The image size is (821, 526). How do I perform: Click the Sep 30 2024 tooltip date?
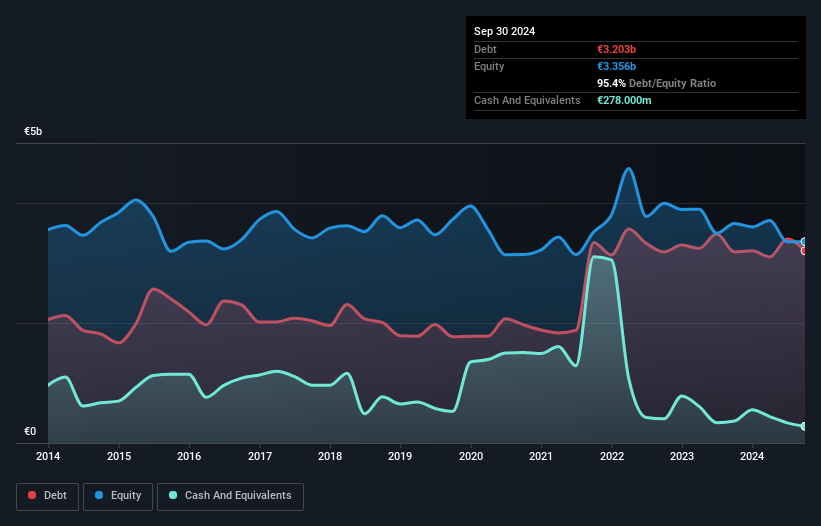tap(504, 31)
